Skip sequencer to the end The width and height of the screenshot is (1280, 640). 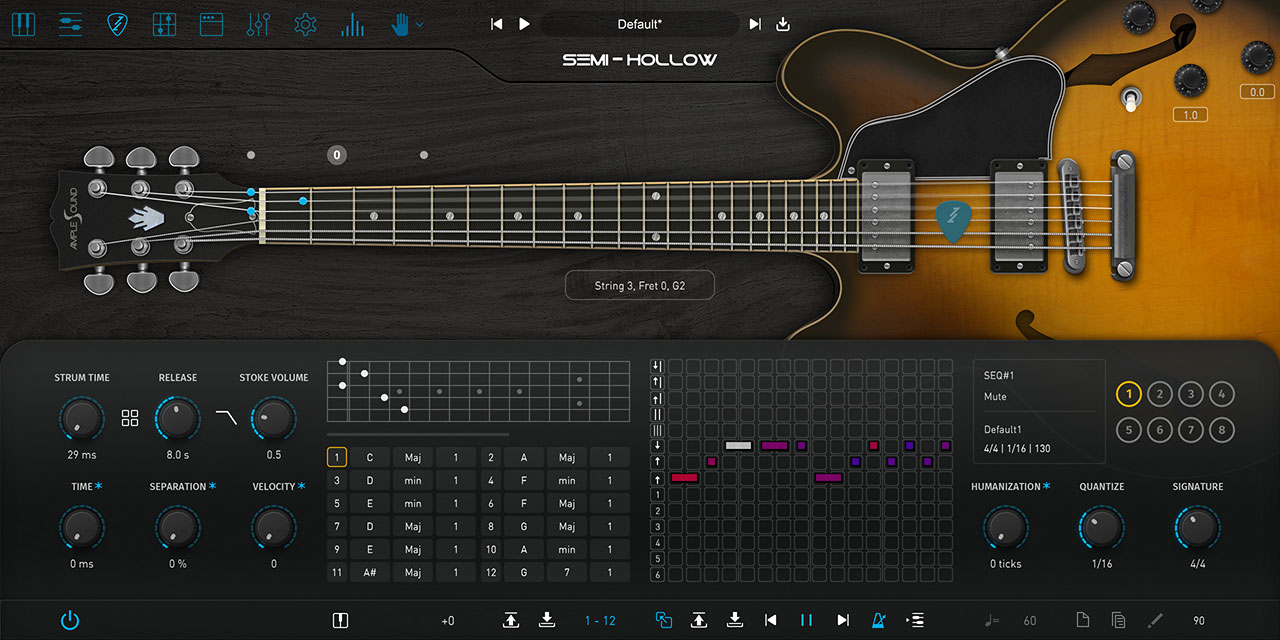click(x=843, y=621)
